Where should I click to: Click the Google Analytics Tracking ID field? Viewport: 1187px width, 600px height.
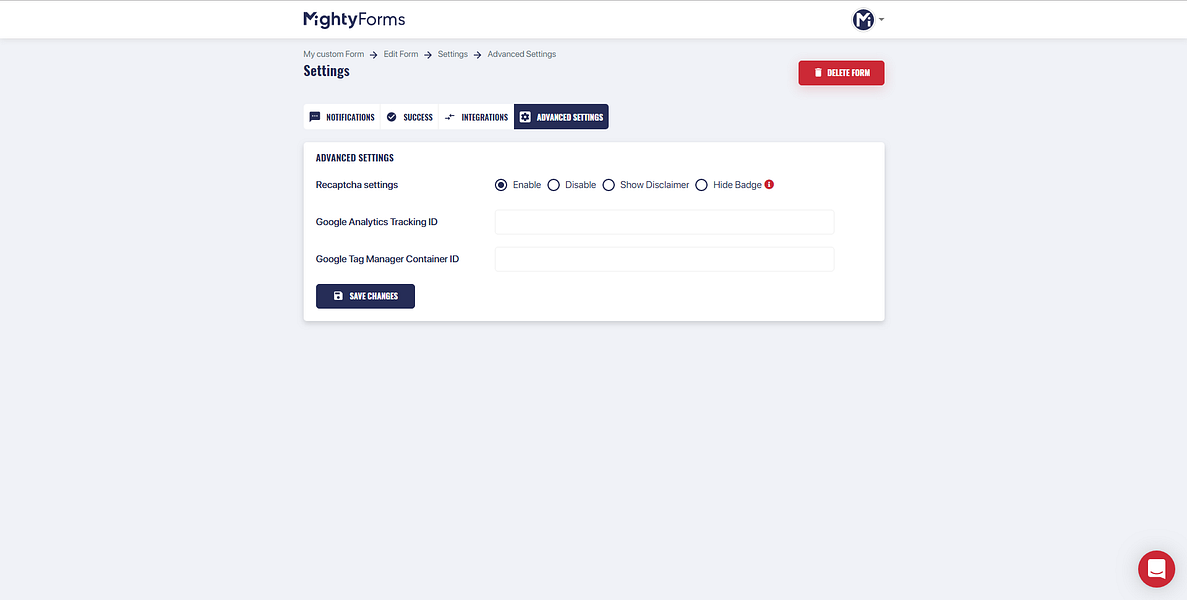coord(664,221)
